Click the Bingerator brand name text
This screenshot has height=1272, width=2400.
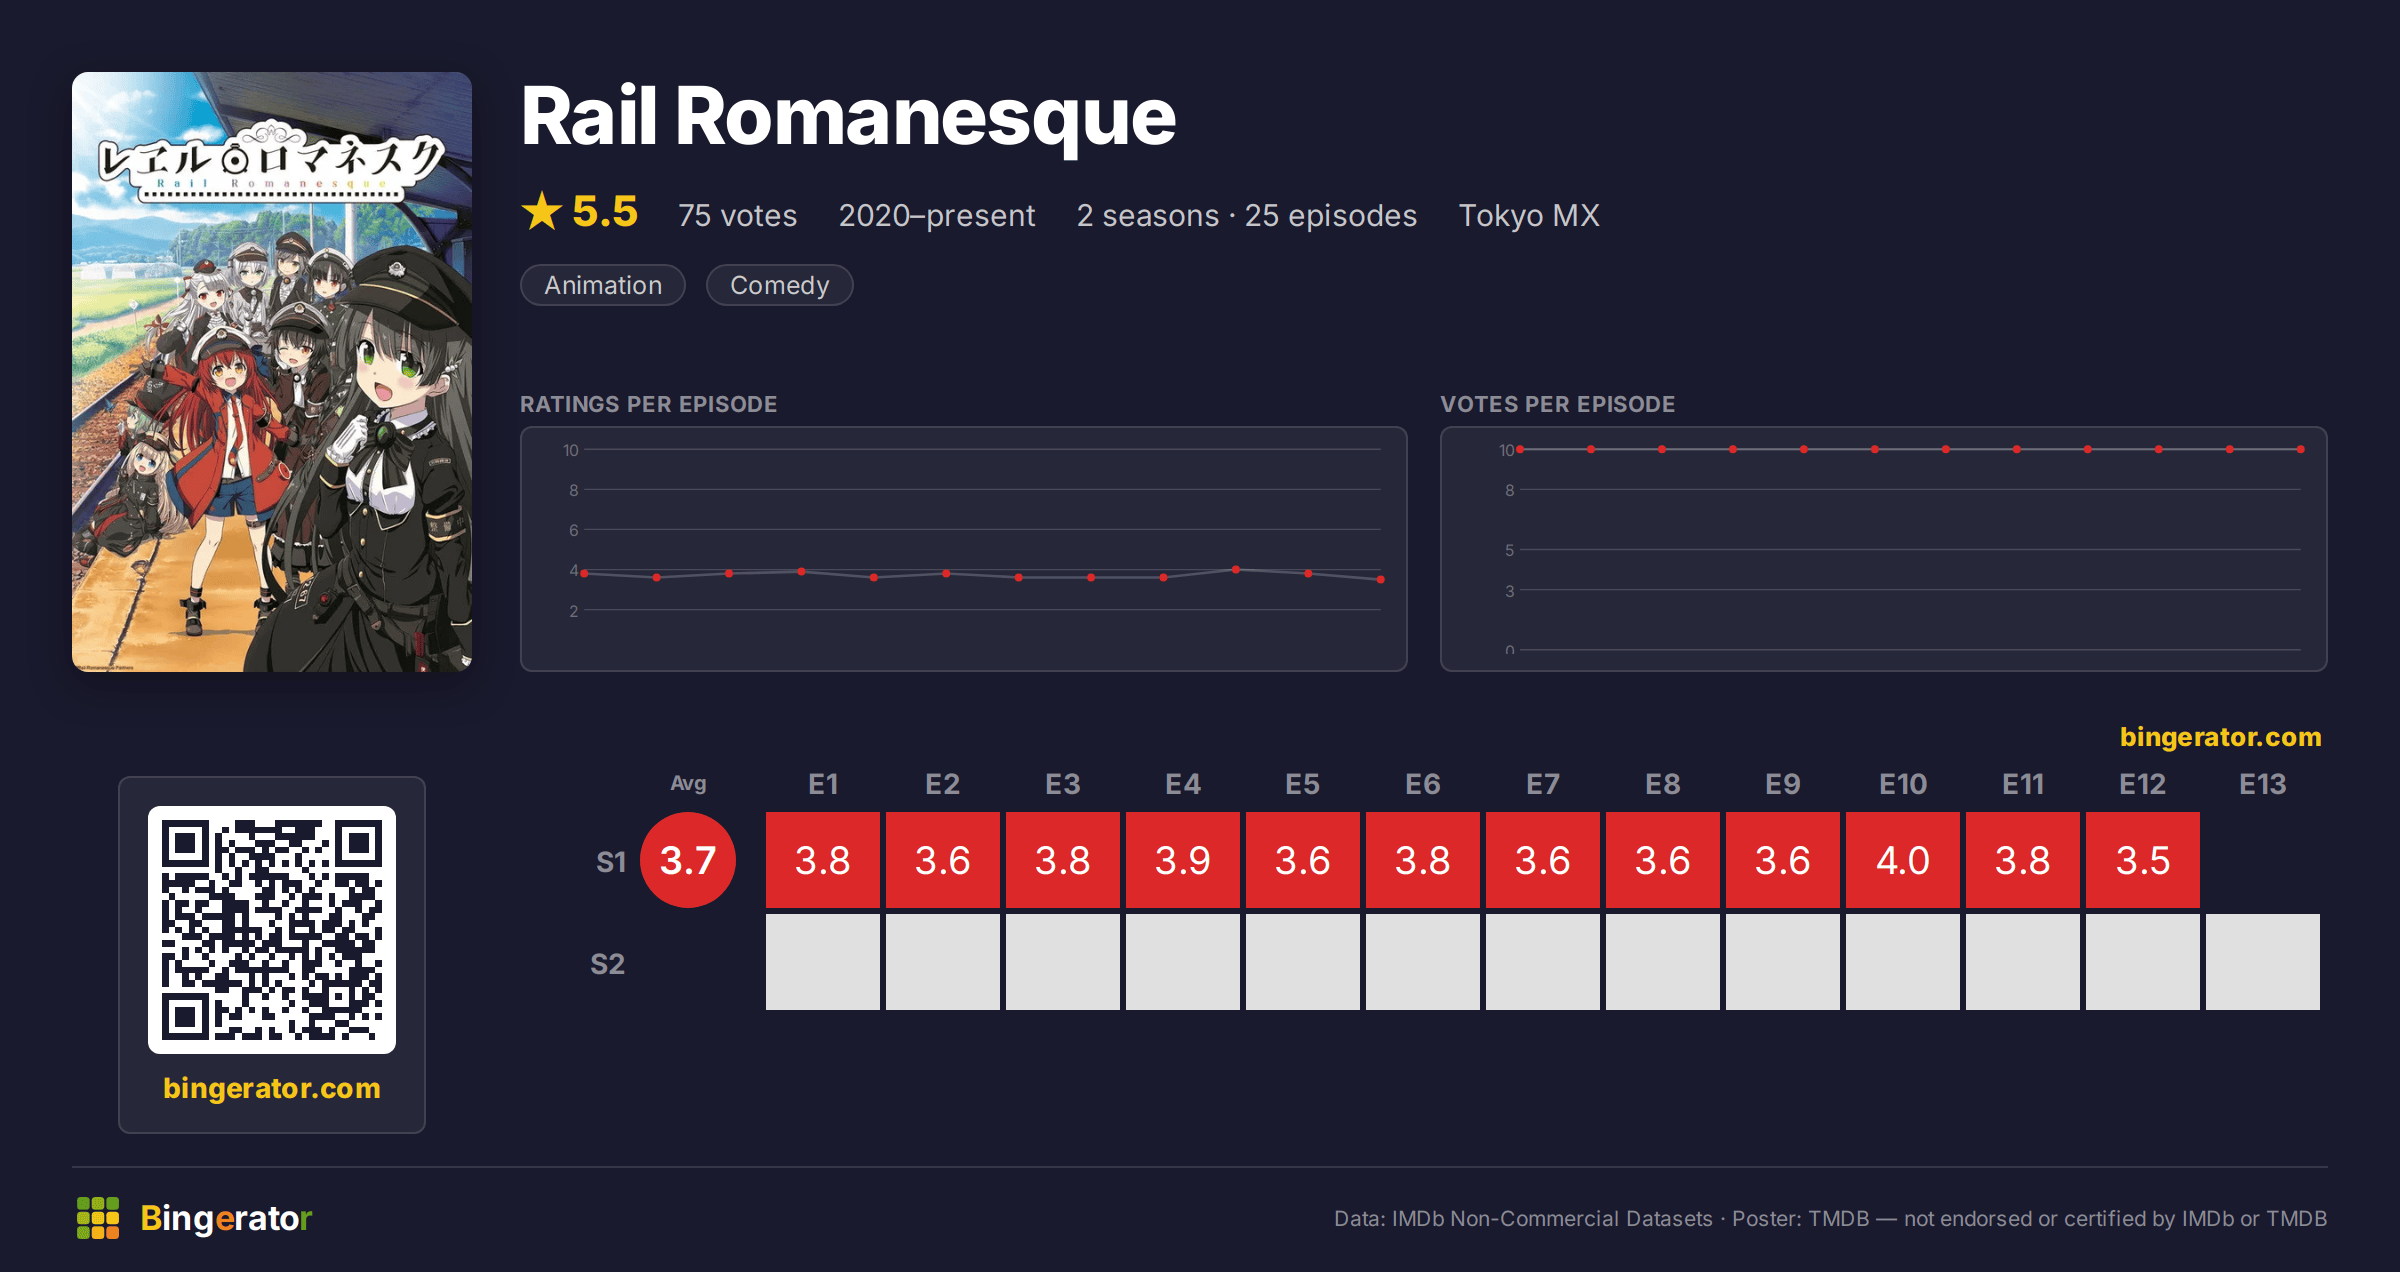[226, 1218]
